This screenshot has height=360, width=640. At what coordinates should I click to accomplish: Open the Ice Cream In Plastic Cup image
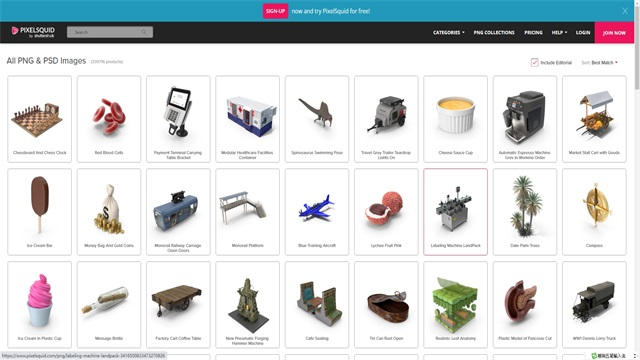click(40, 305)
